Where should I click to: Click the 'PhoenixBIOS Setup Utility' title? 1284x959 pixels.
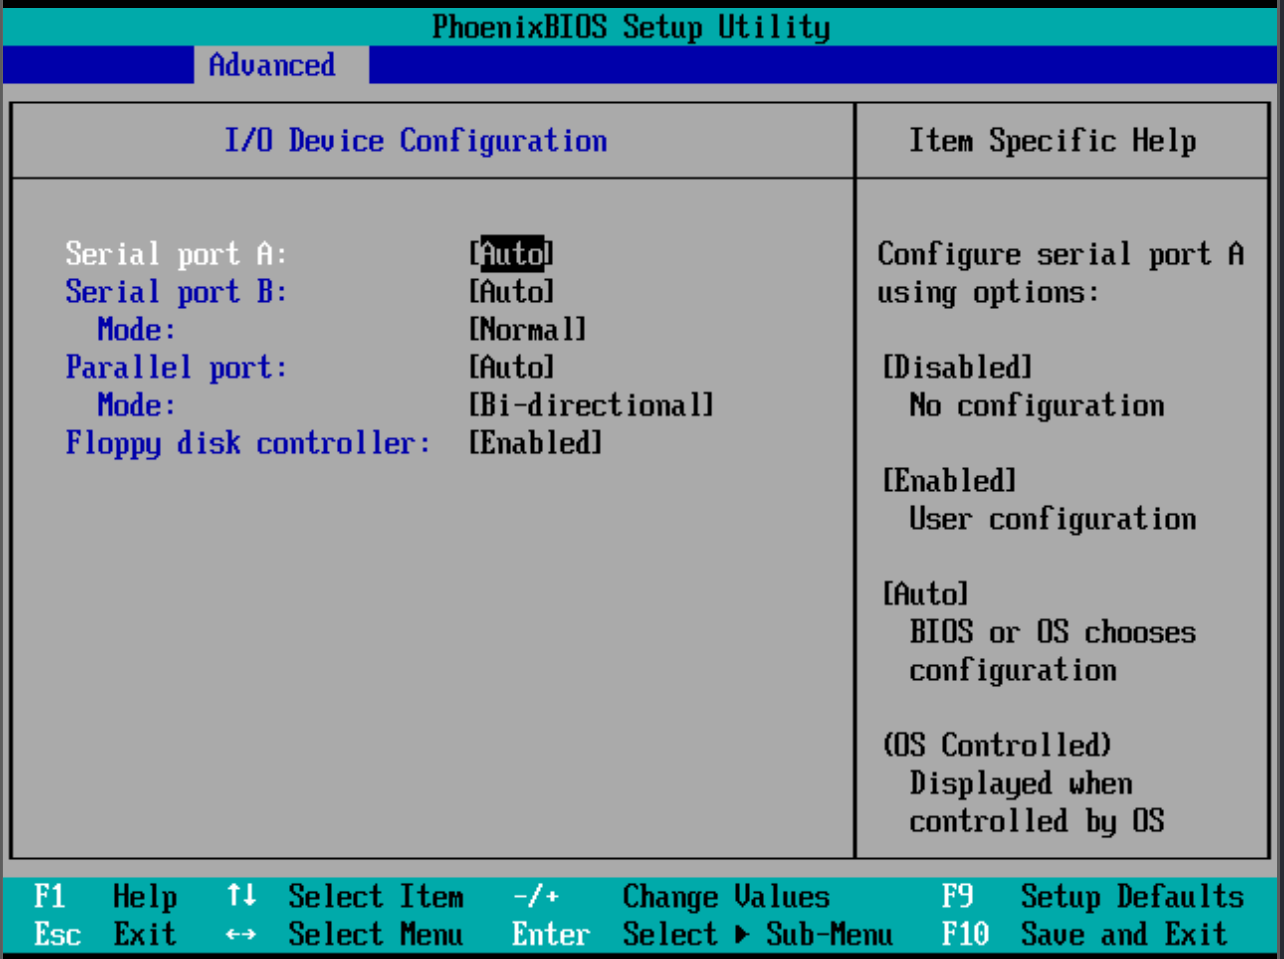[631, 27]
